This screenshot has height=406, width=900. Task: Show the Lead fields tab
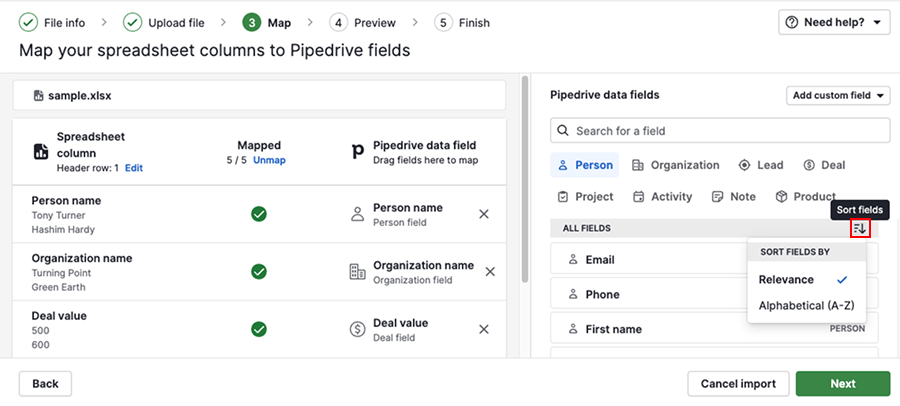tap(762, 165)
